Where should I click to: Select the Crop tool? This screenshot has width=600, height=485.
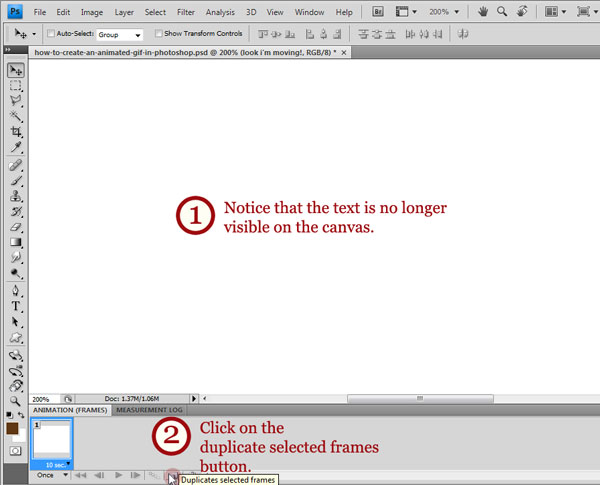point(16,132)
